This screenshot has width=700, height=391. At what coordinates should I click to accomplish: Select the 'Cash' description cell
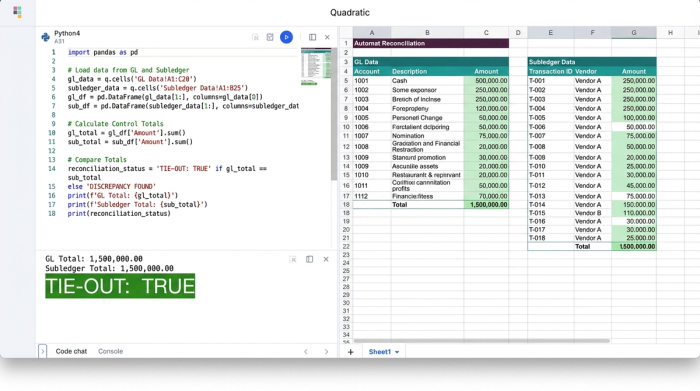[x=427, y=81]
